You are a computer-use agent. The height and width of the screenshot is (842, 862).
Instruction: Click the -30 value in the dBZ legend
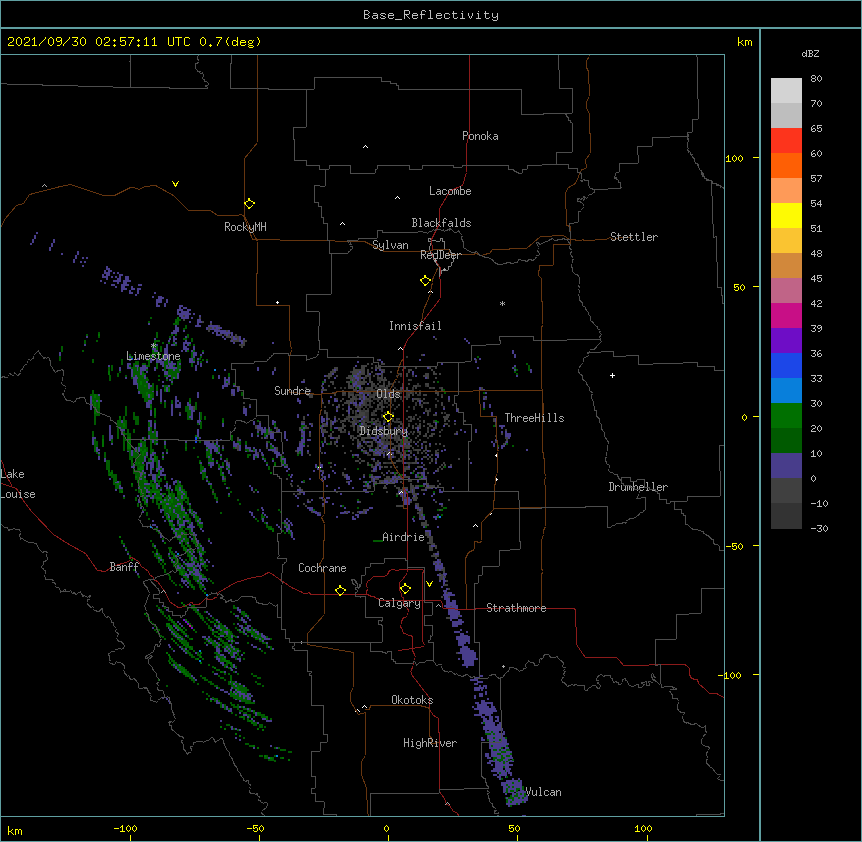(x=819, y=528)
